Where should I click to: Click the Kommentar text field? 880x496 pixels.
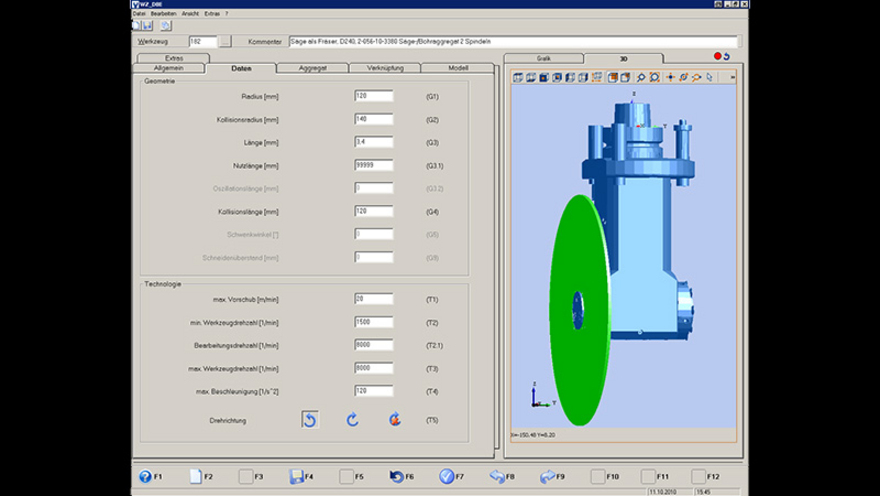(x=513, y=42)
